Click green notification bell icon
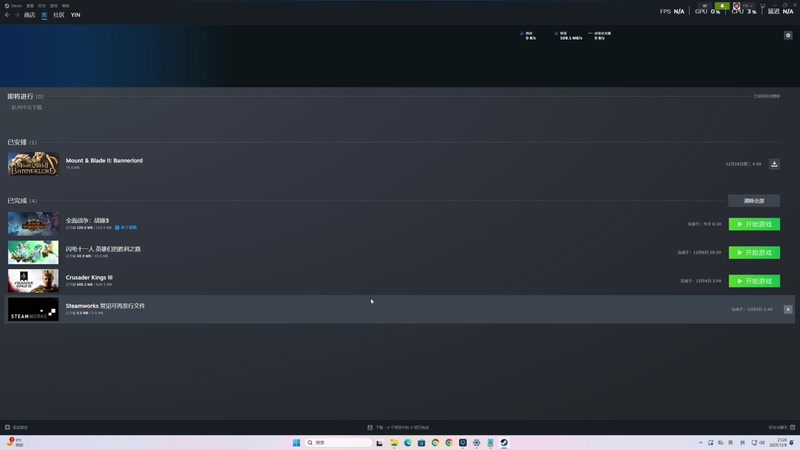 click(722, 6)
